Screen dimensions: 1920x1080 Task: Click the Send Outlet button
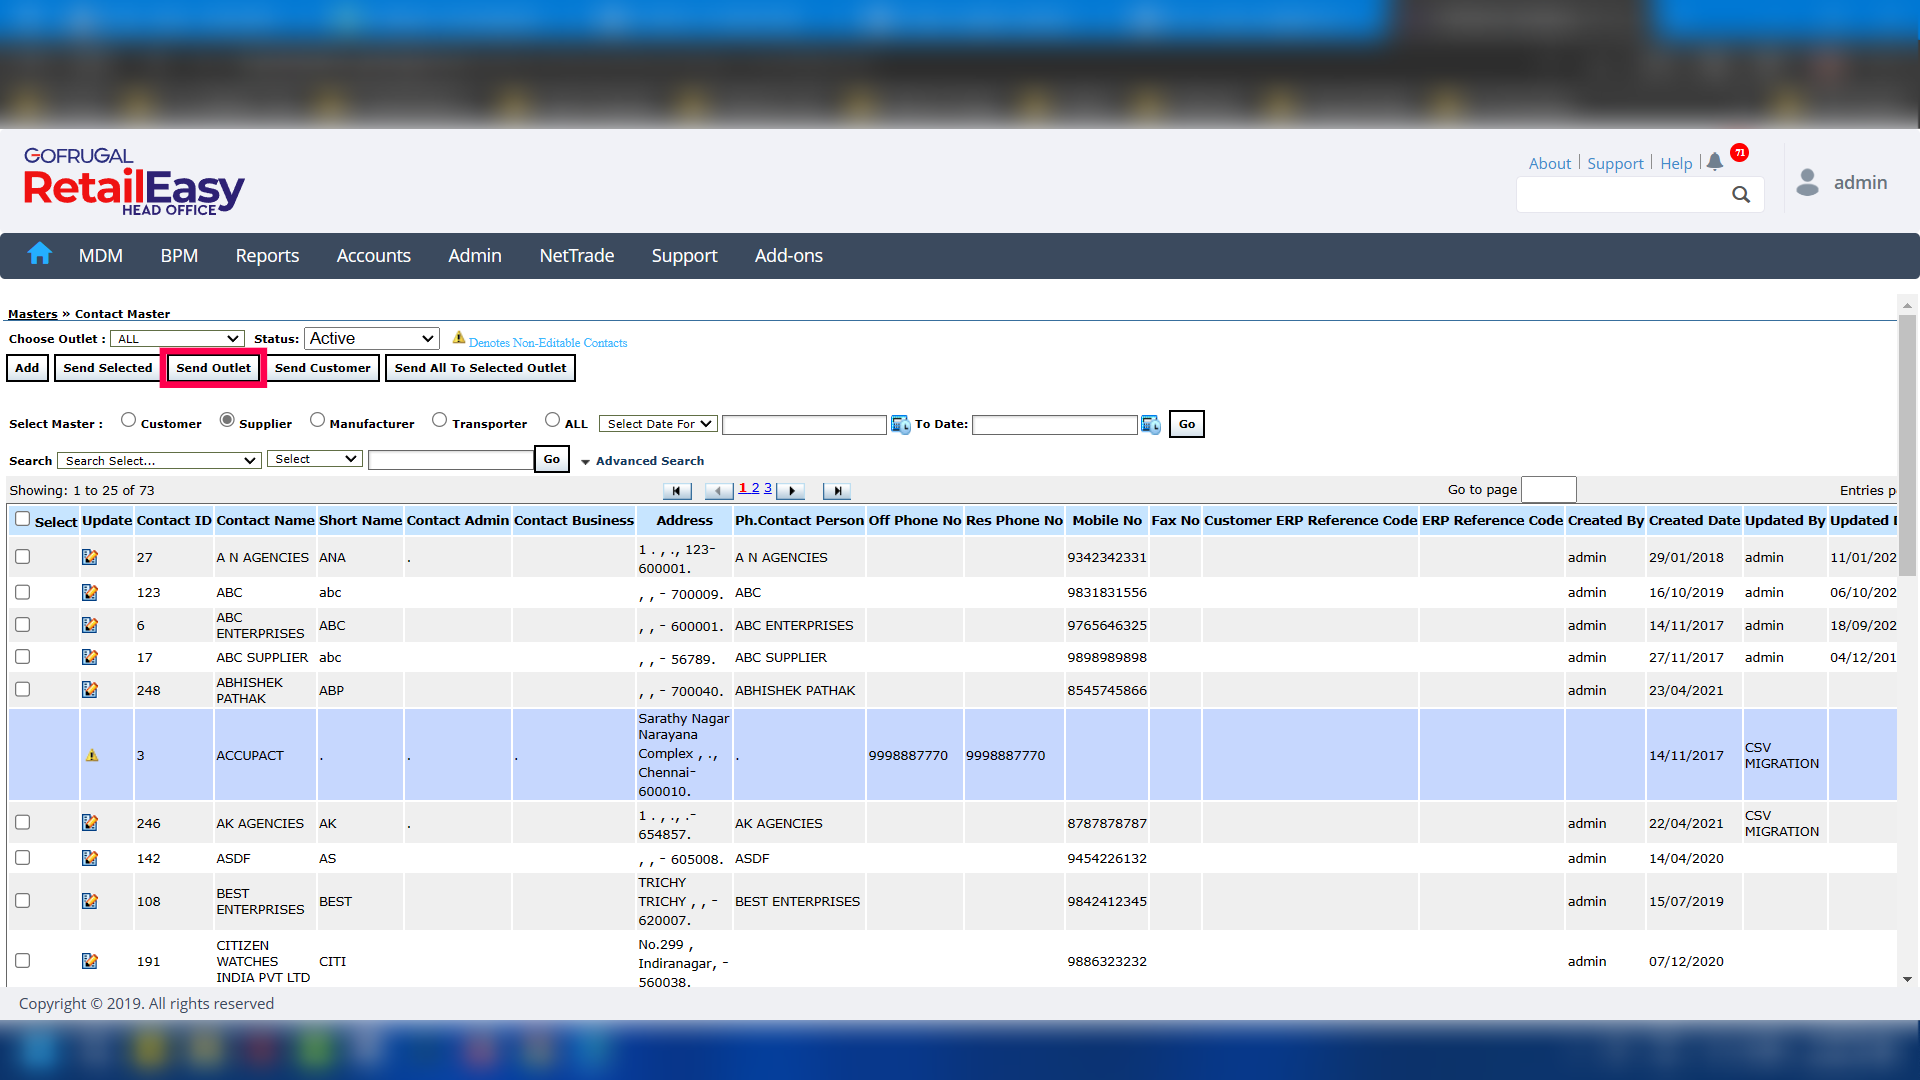[x=213, y=368]
